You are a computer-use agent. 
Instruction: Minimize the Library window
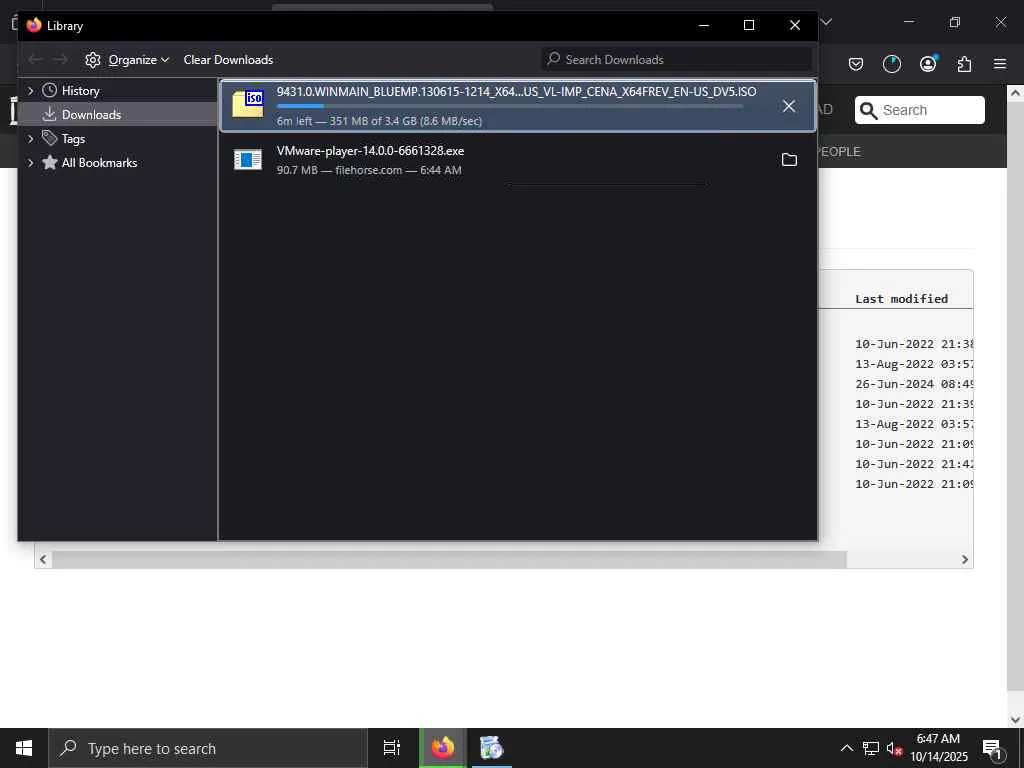[704, 25]
